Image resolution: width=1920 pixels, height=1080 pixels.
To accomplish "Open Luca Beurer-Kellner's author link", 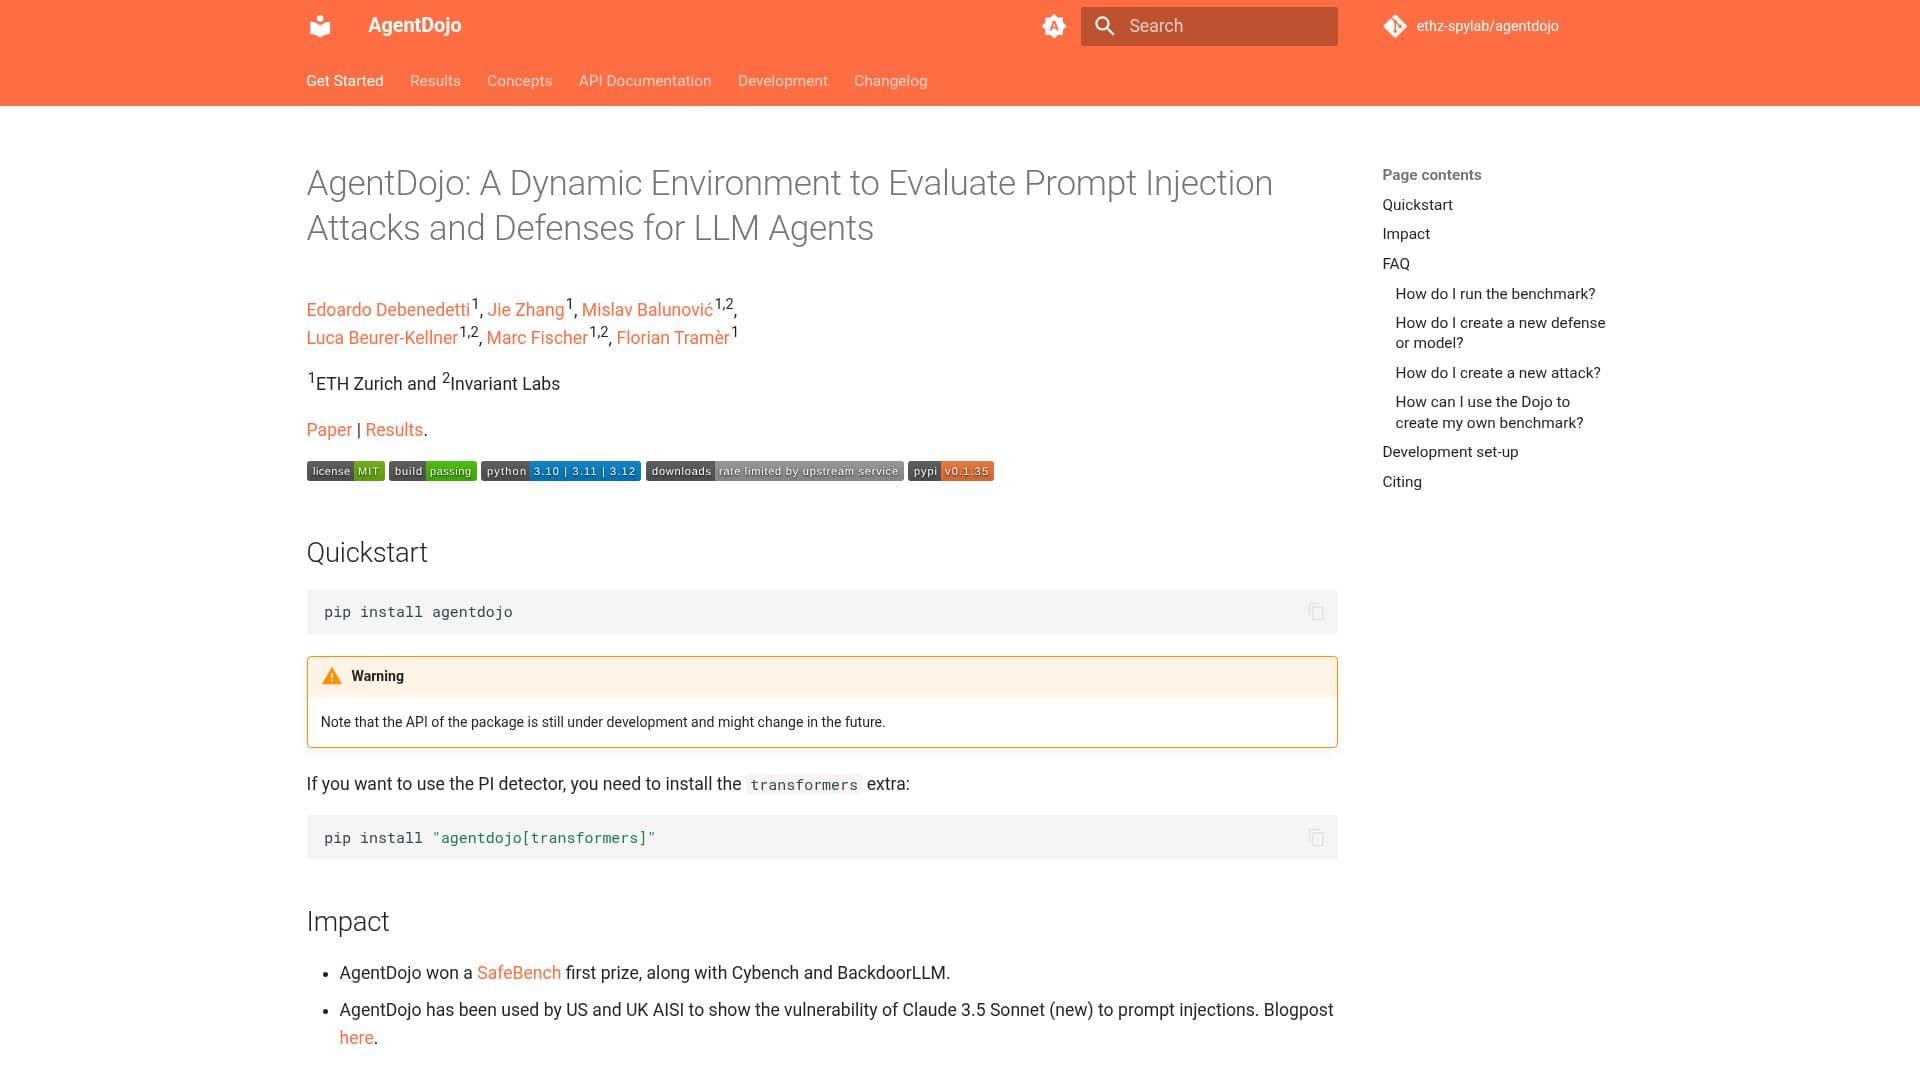I will [382, 338].
